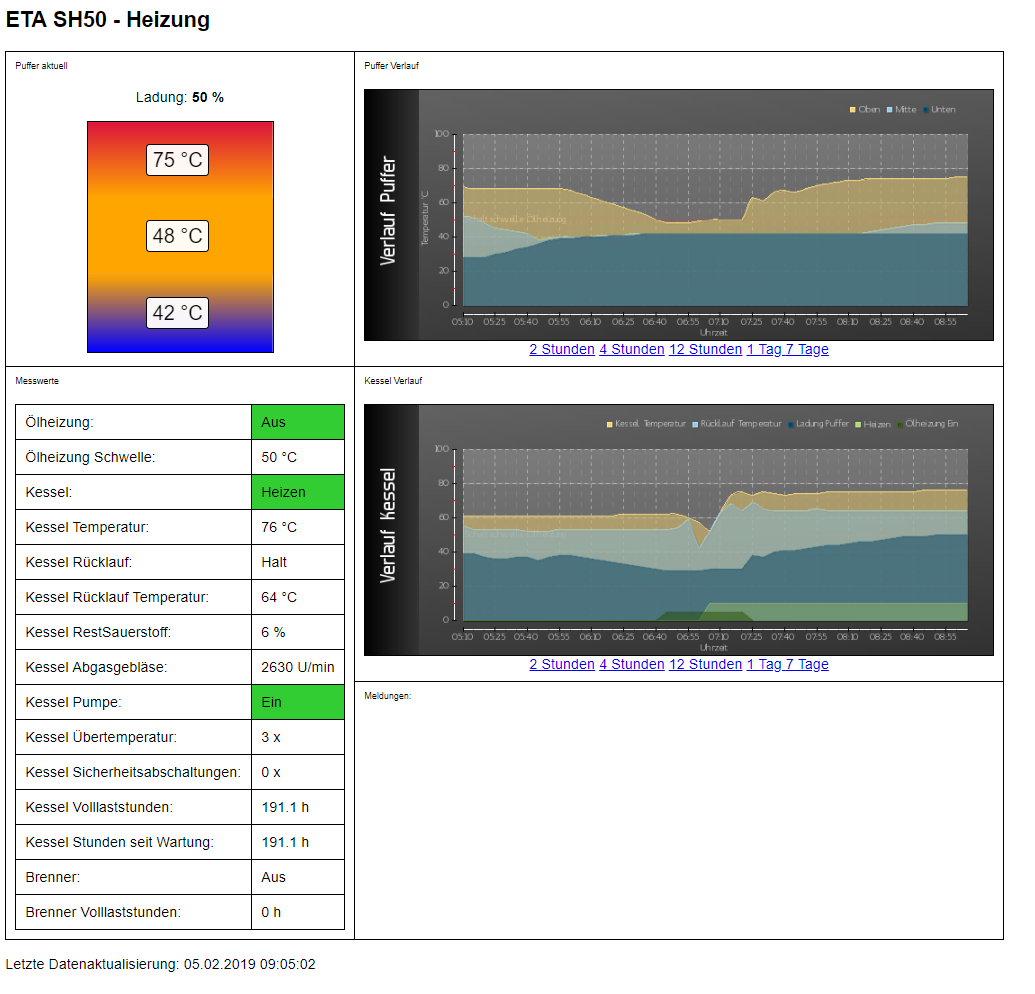This screenshot has width=1035, height=994.
Task: Click the Verlauf Kessel vertical chart title
Action: (388, 526)
